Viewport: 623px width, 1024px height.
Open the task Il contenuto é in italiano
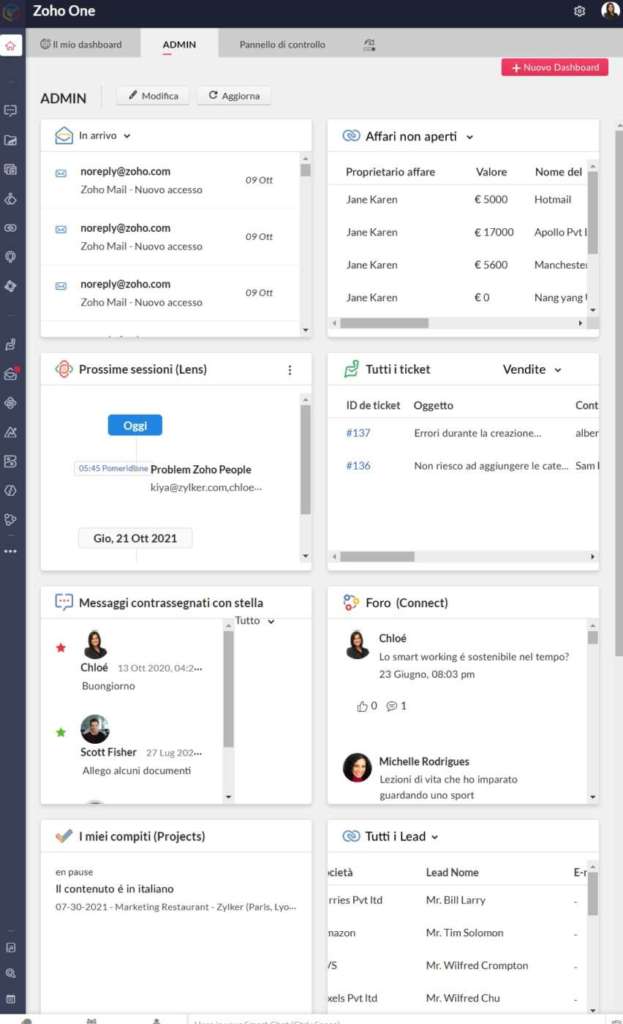(114, 889)
